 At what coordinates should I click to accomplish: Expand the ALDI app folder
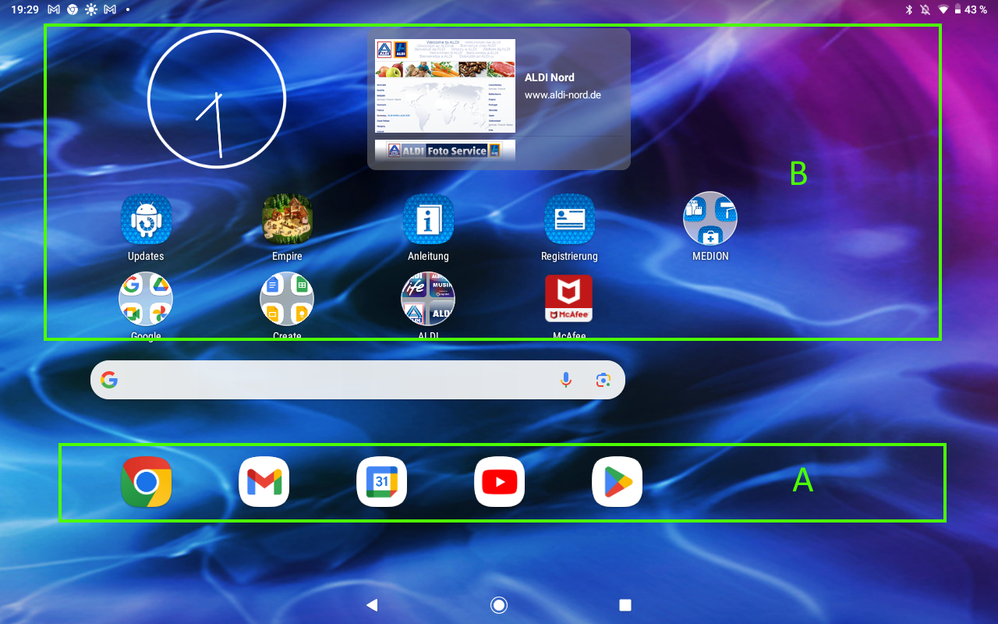pos(428,300)
